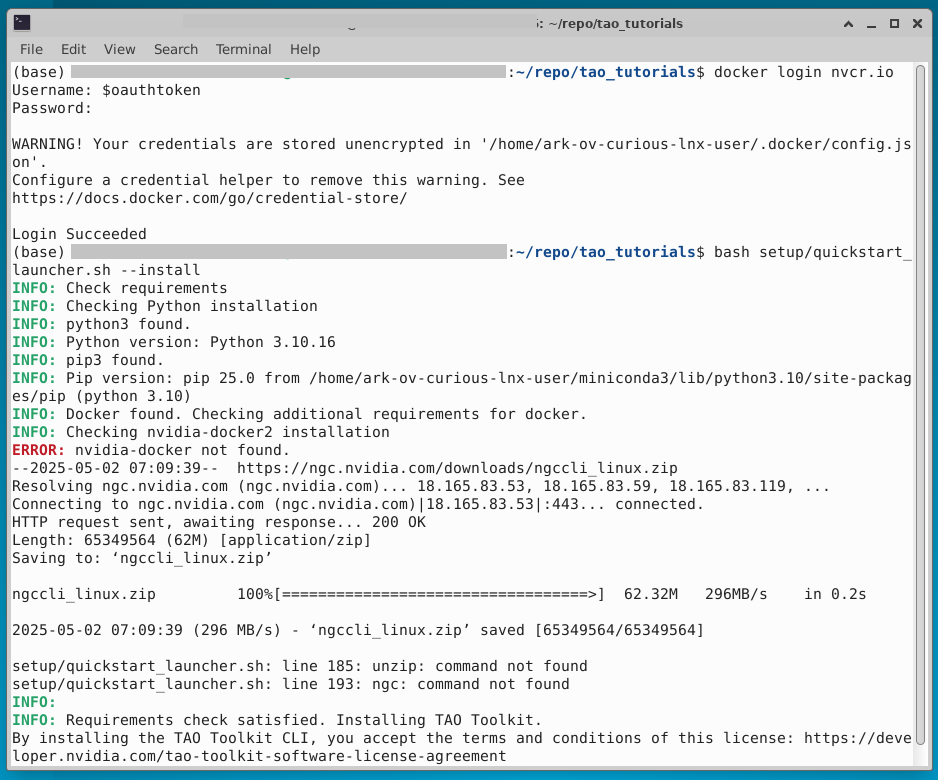938x780 pixels.
Task: Click the window title '~/repo/tao_tutorials'
Action: (615, 23)
